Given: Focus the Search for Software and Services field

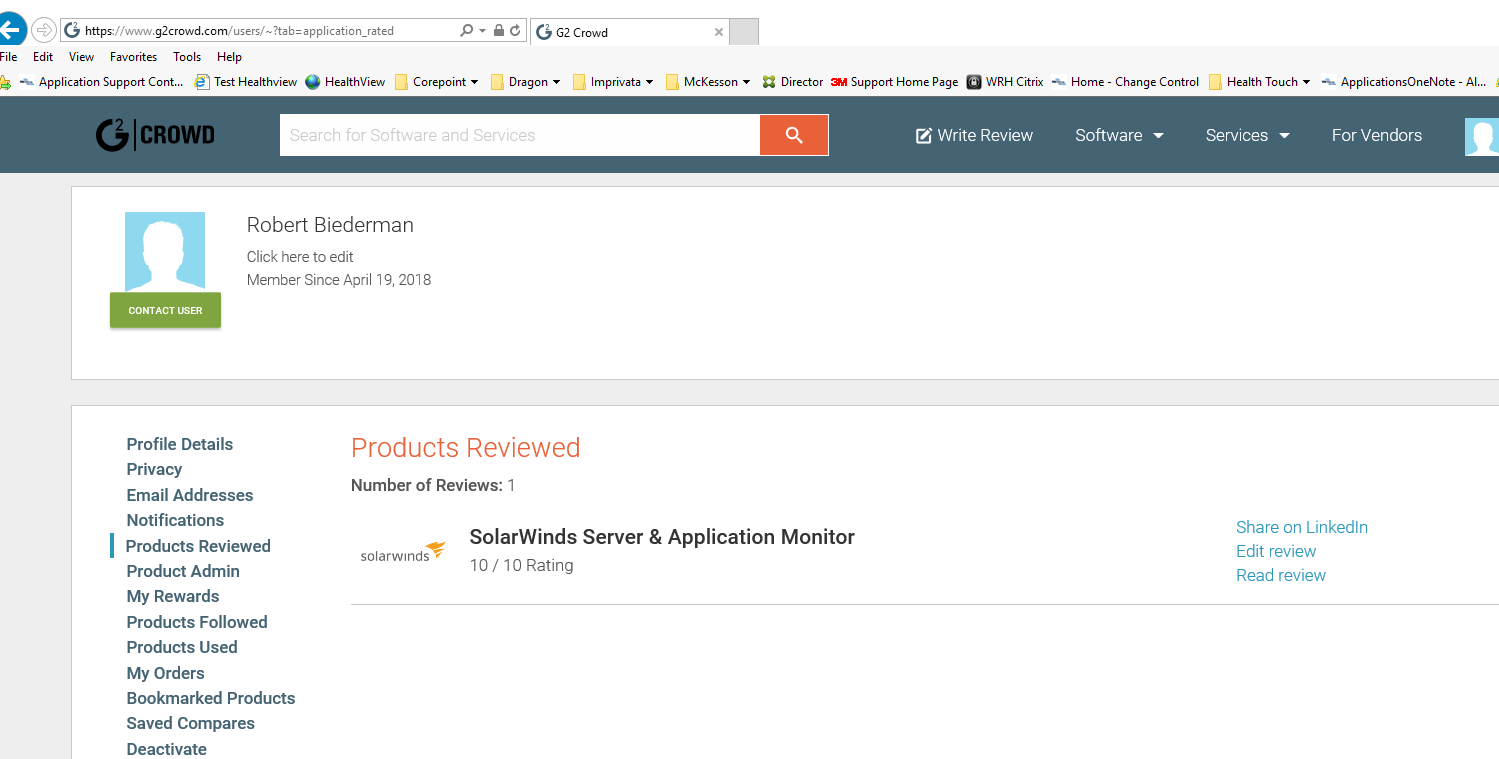Looking at the screenshot, I should point(520,135).
